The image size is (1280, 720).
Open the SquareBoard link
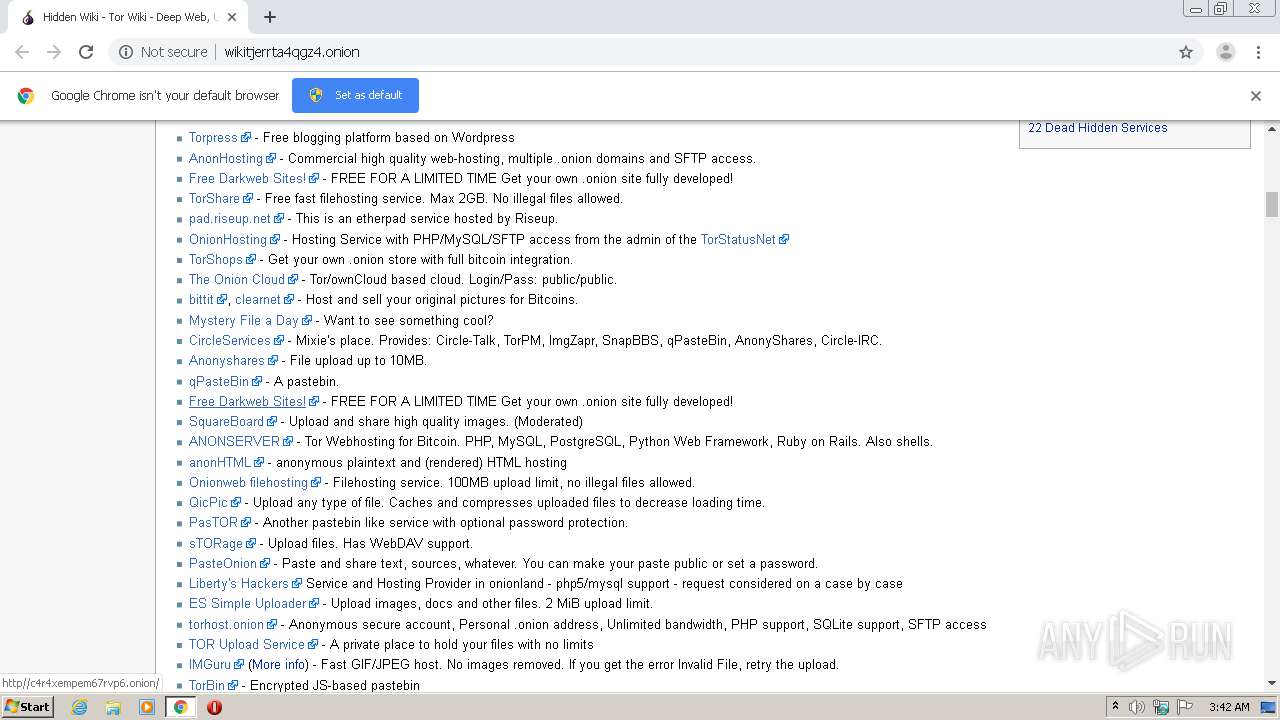point(226,421)
